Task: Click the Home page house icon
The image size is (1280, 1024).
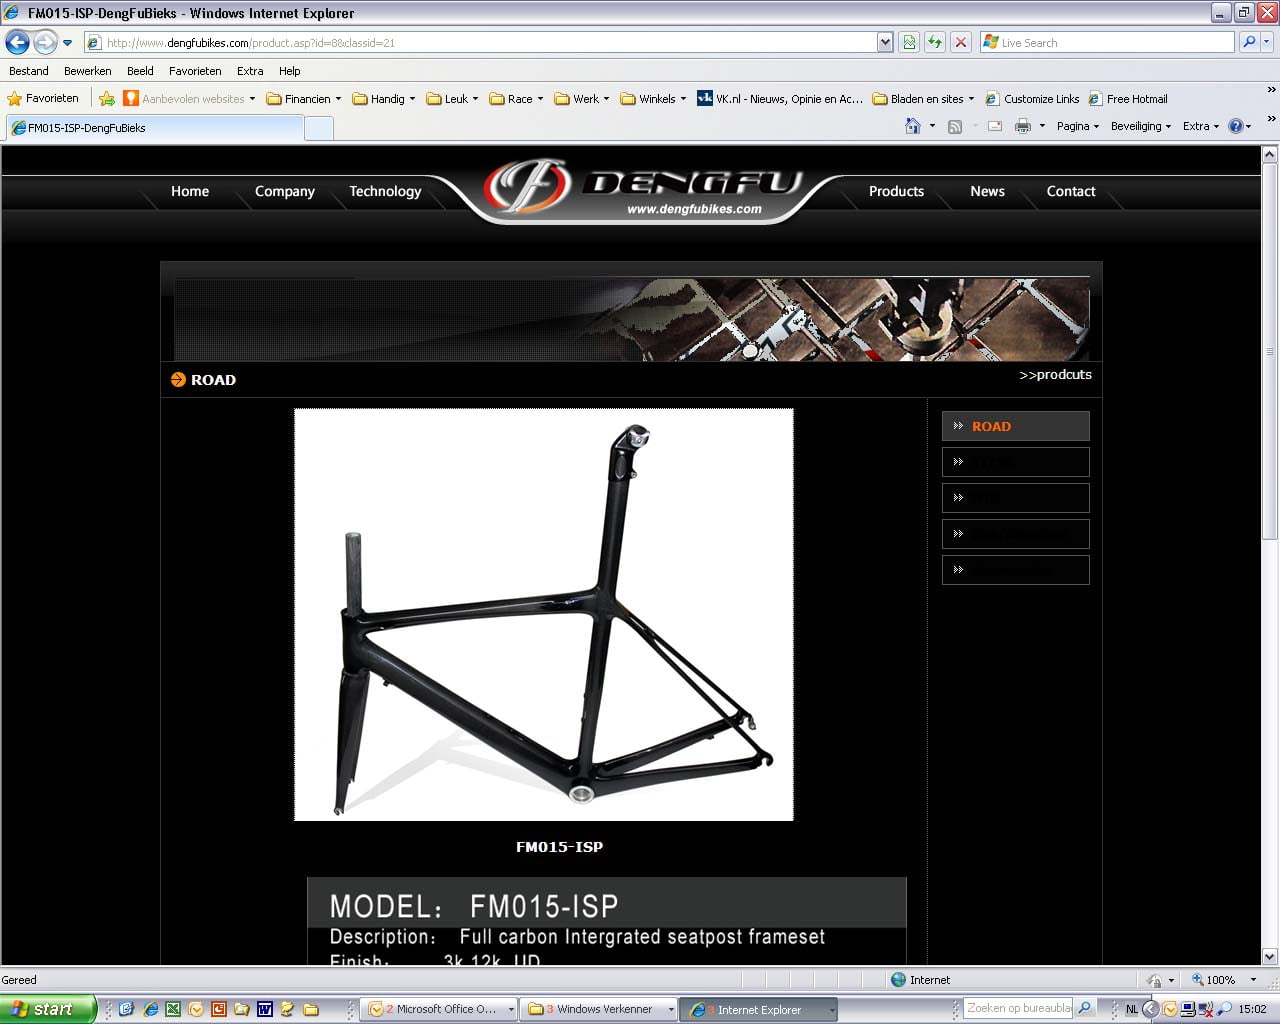Action: 912,126
